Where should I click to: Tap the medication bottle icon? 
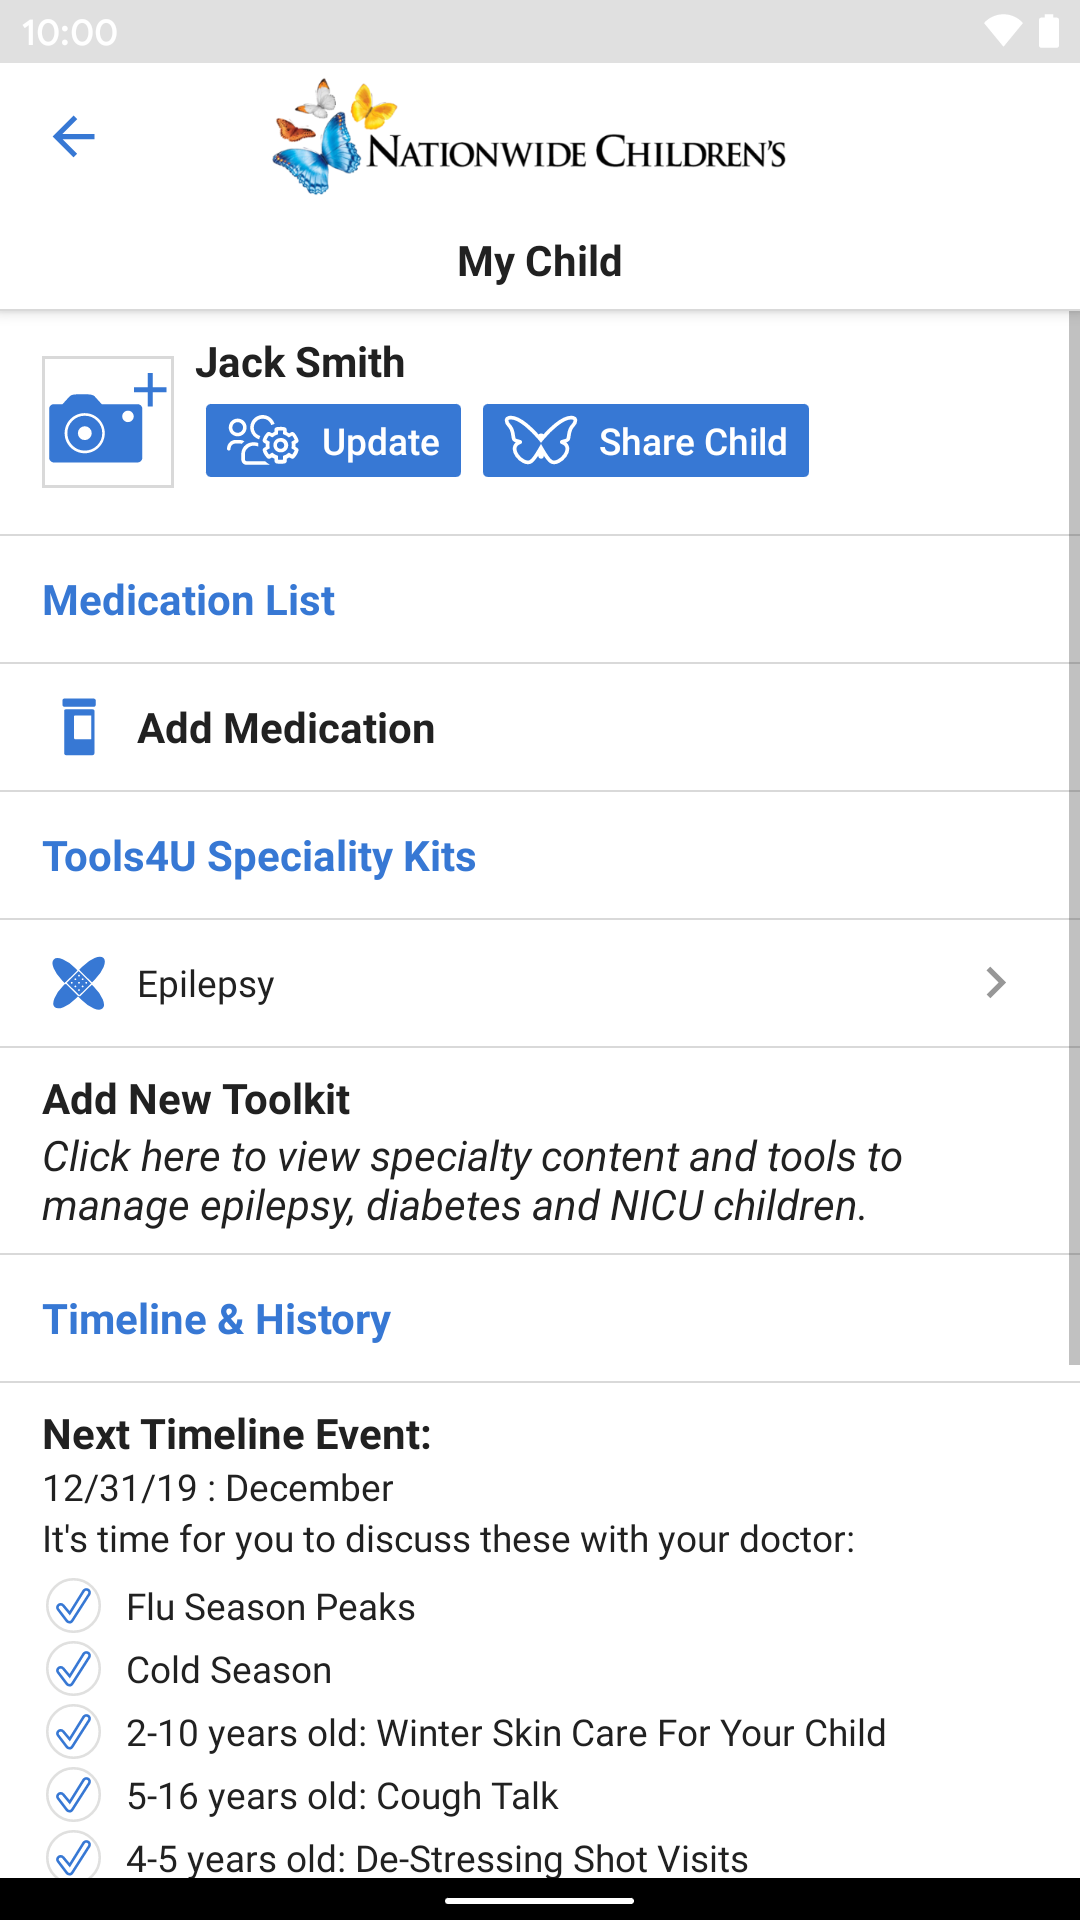80,727
